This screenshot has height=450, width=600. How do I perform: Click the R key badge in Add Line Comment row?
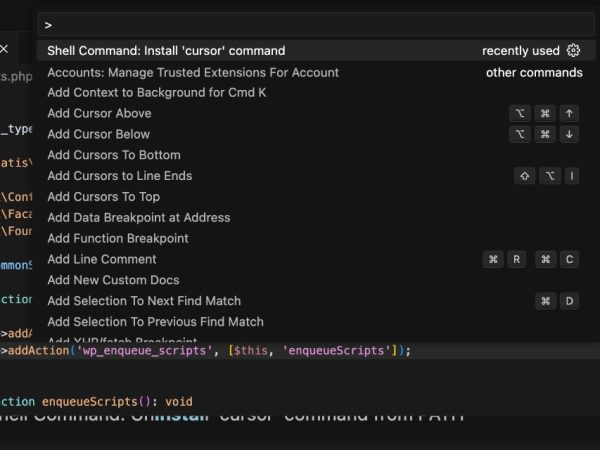click(516, 259)
